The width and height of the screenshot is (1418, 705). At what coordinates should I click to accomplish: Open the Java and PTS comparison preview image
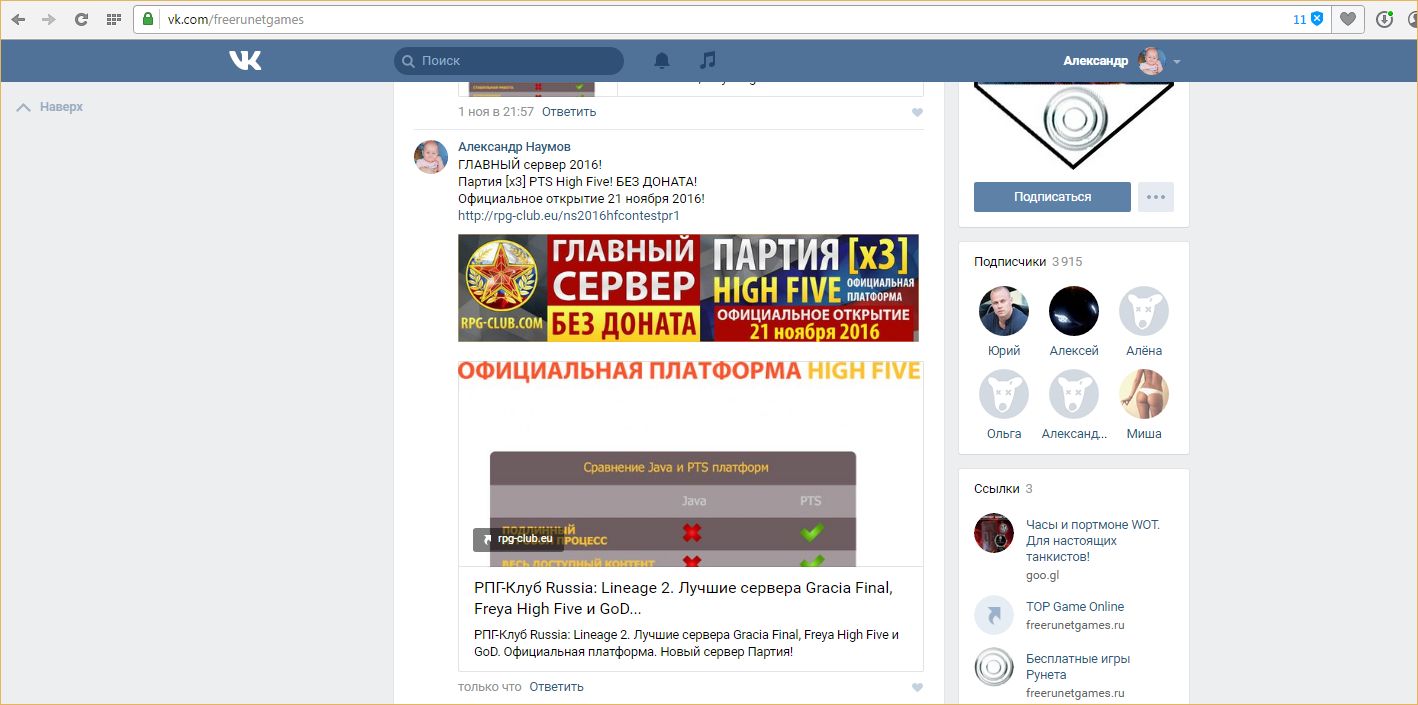pos(690,464)
